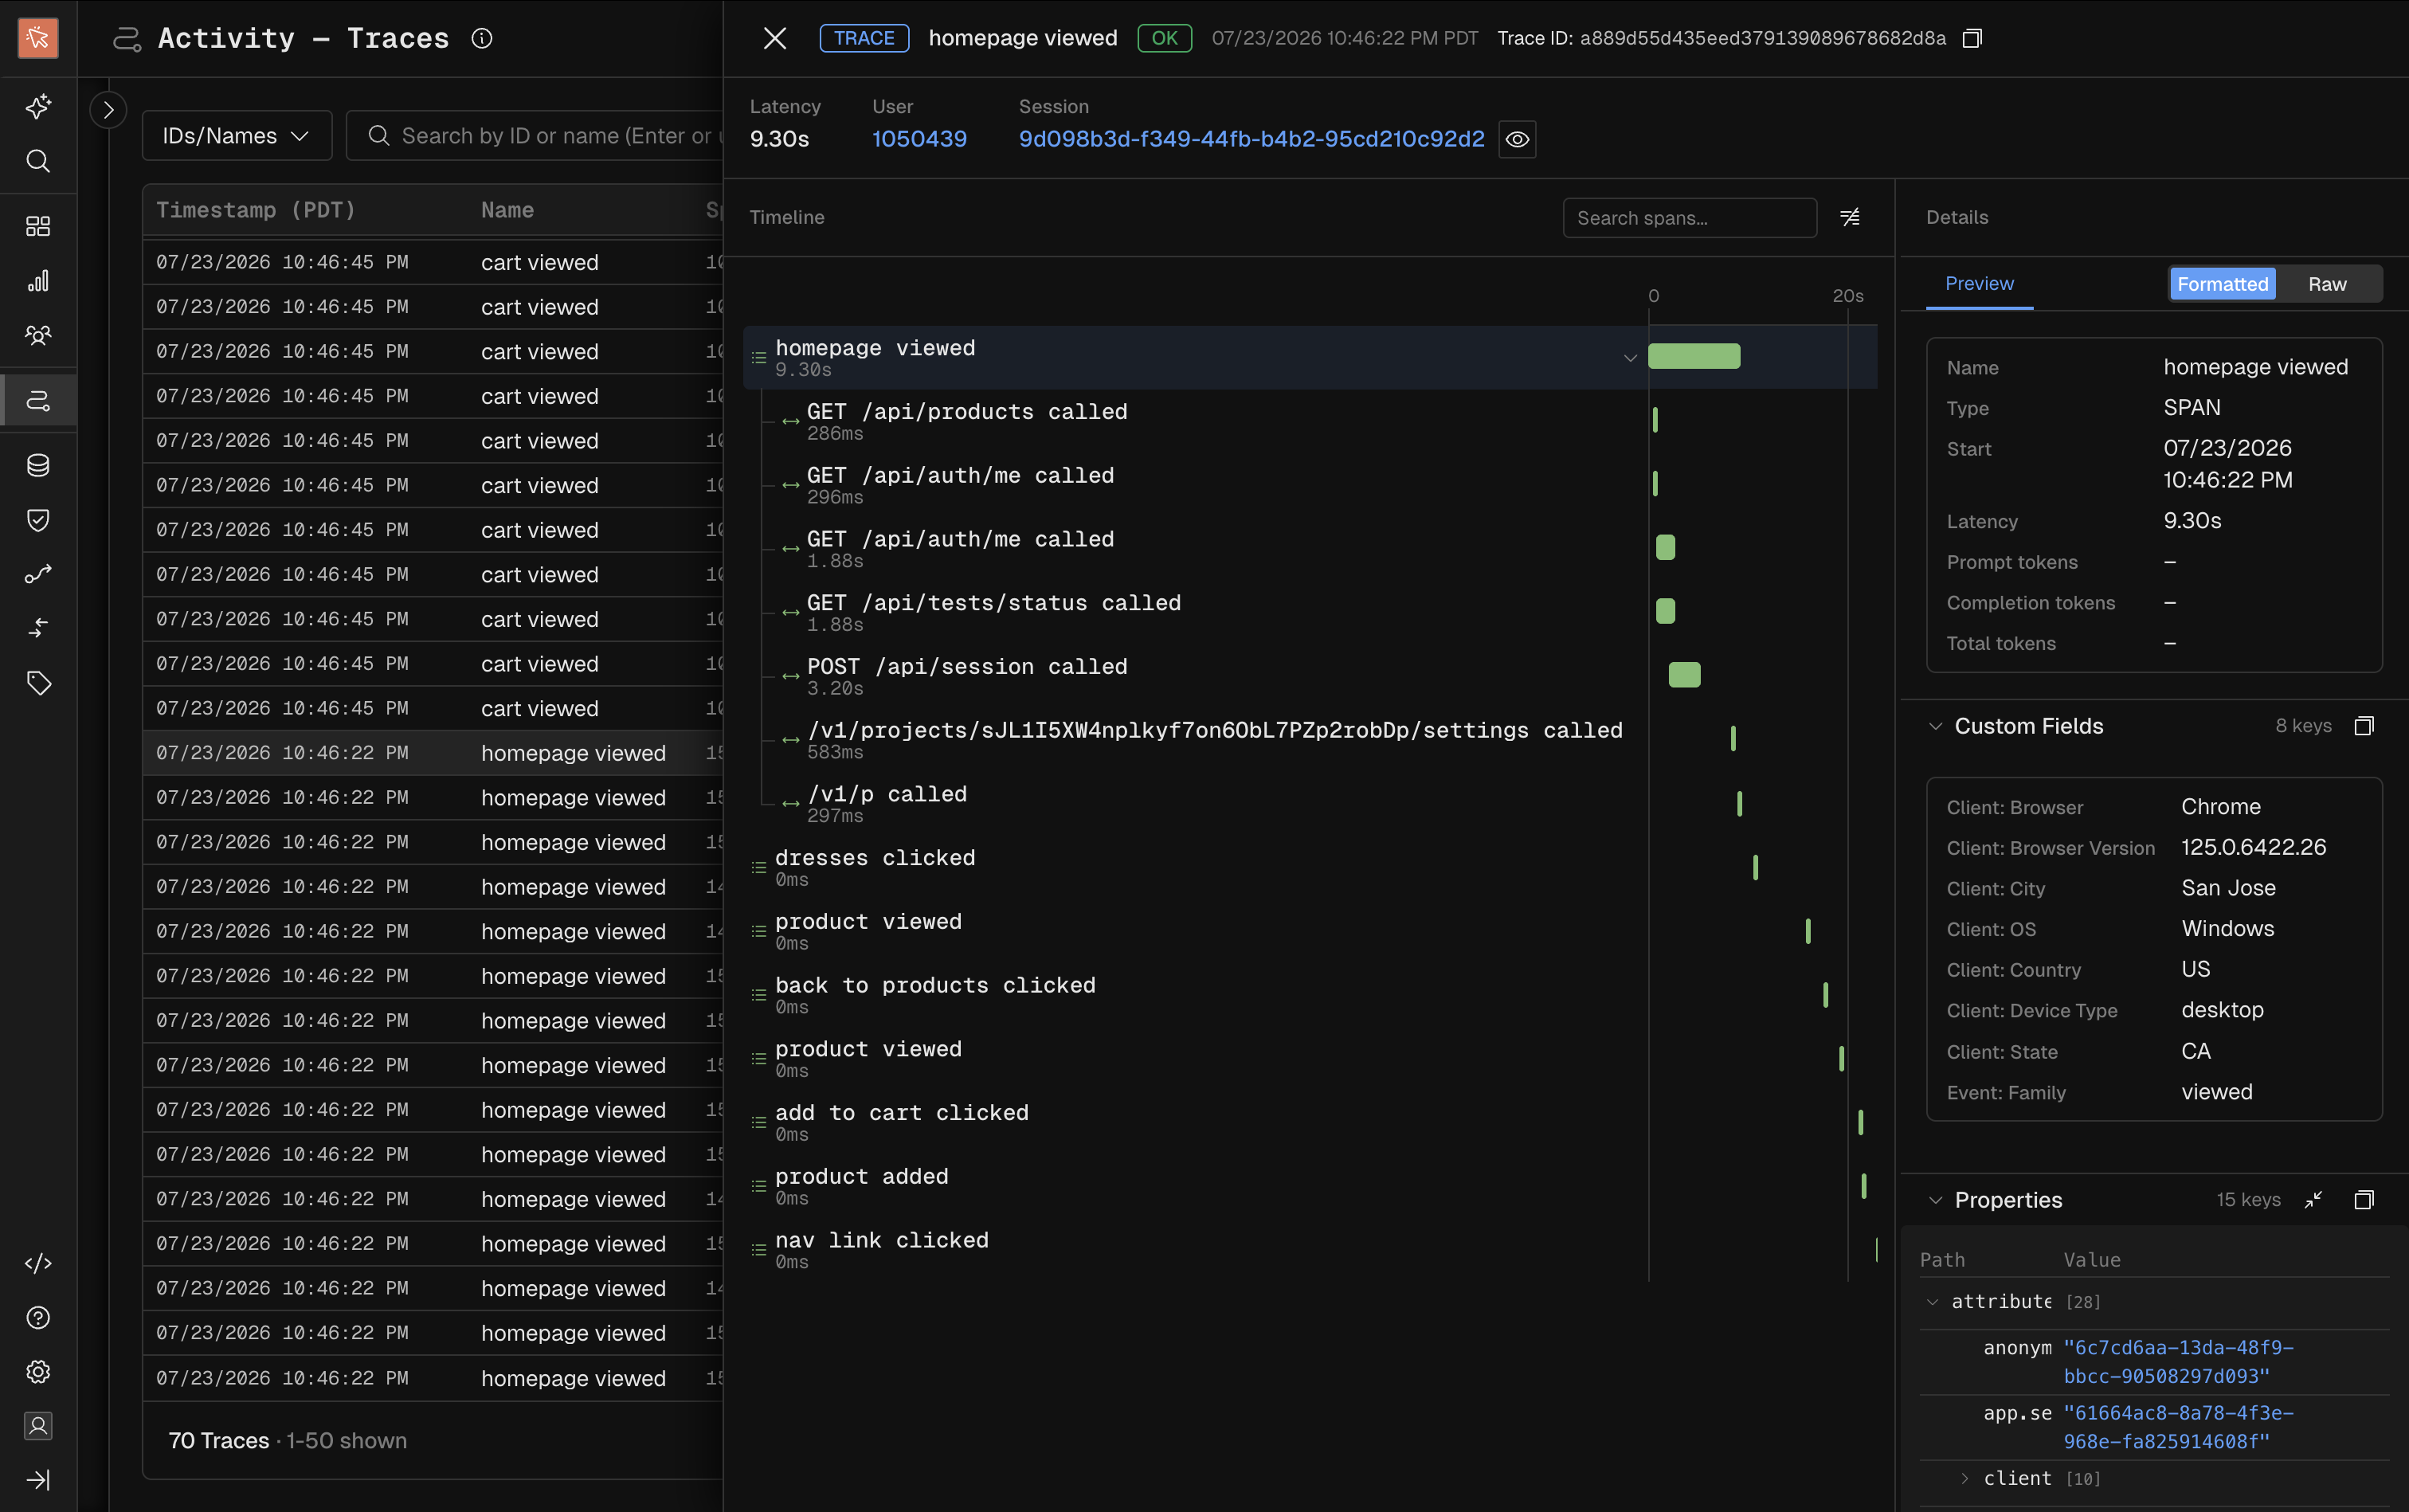Image resolution: width=2409 pixels, height=1512 pixels.
Task: Expand the client tree node
Action: (1965, 1478)
